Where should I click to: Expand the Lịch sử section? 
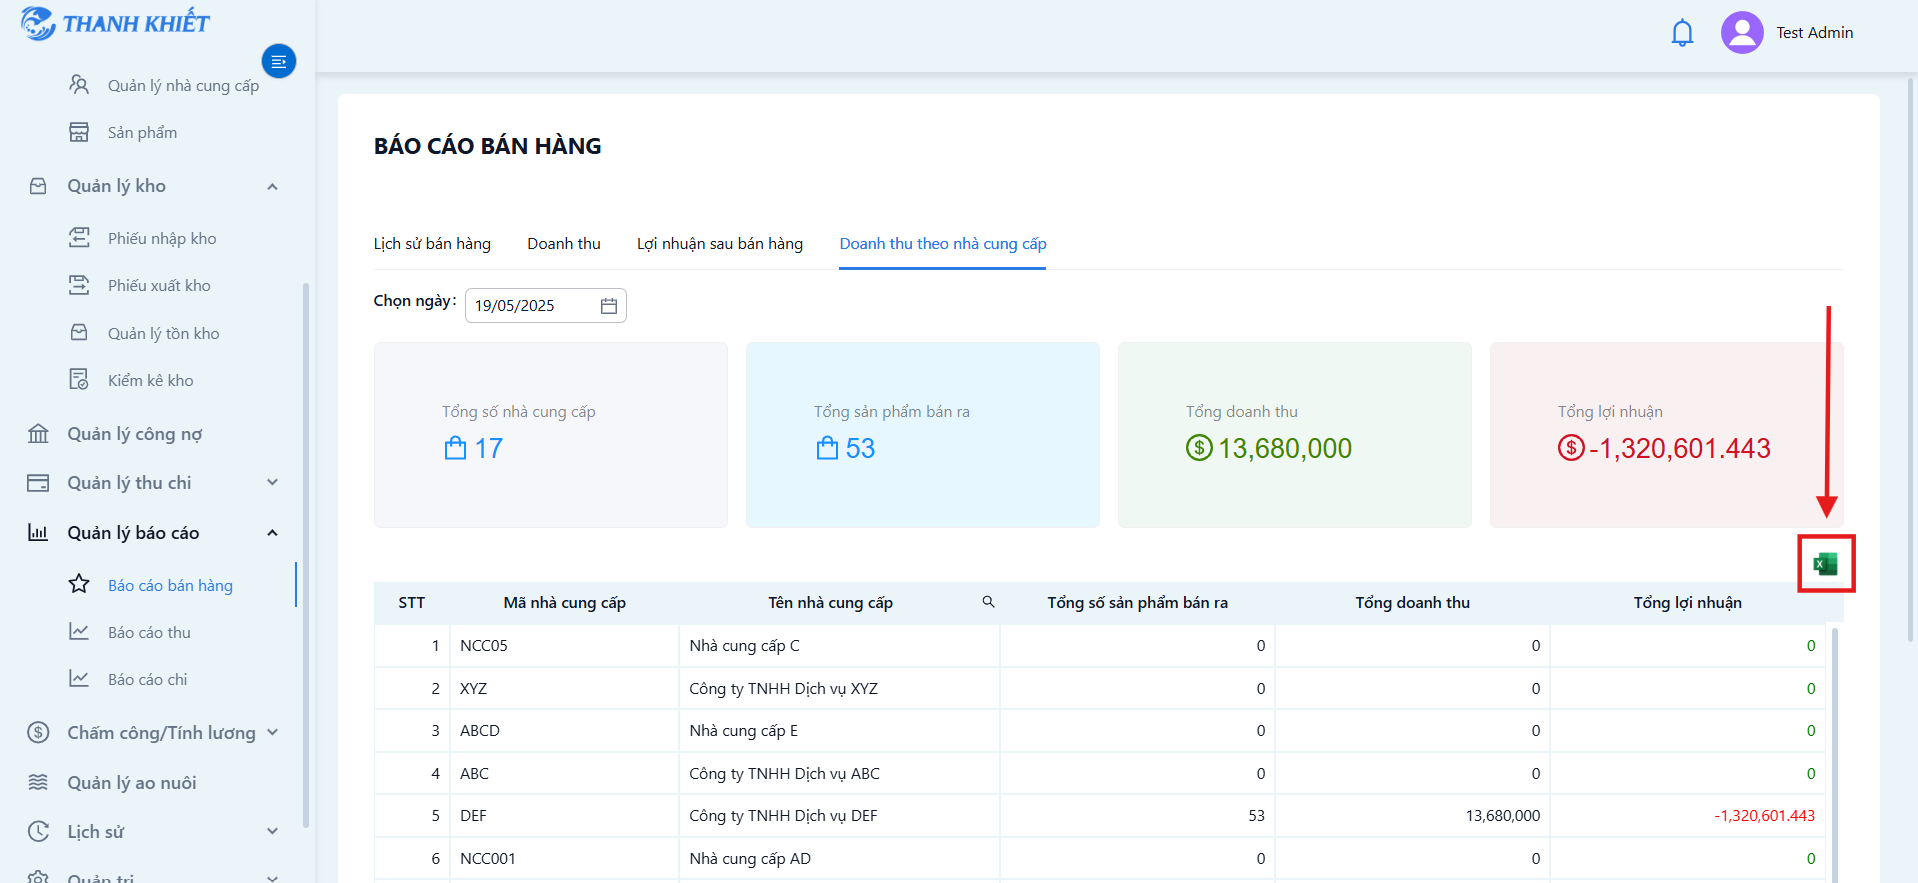pyautogui.click(x=272, y=831)
